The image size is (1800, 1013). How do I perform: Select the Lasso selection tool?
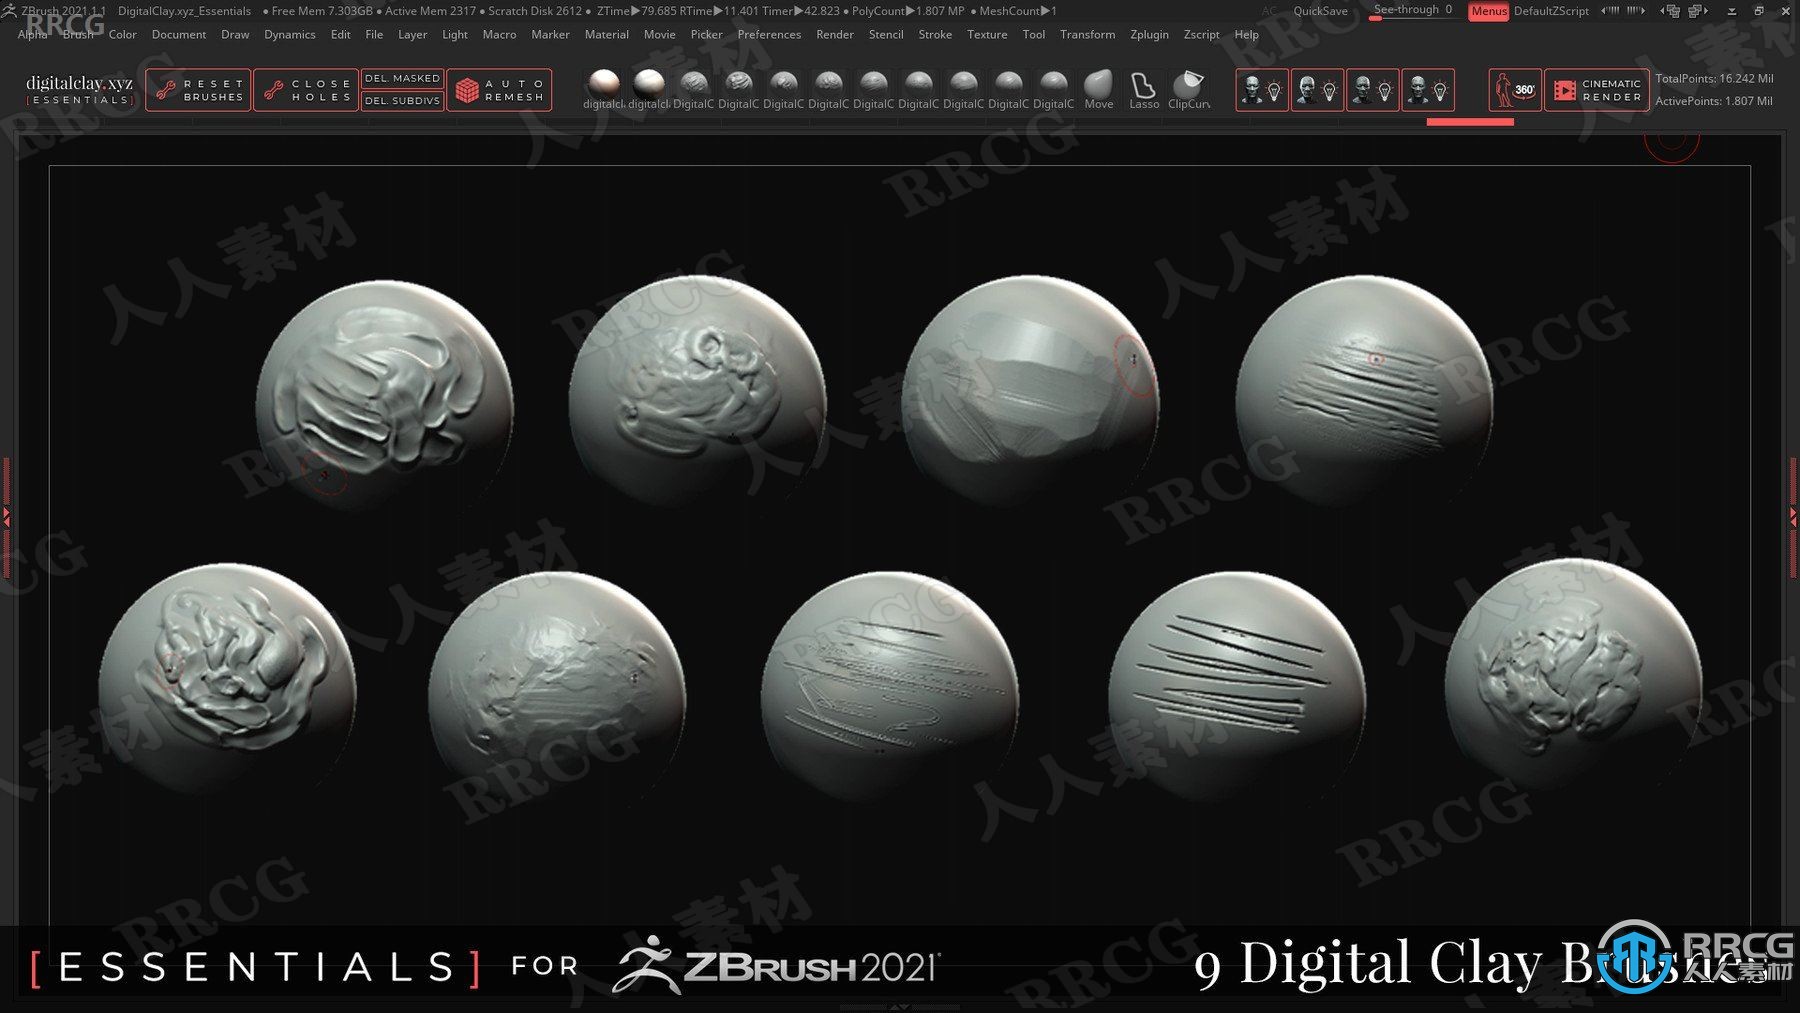point(1143,90)
